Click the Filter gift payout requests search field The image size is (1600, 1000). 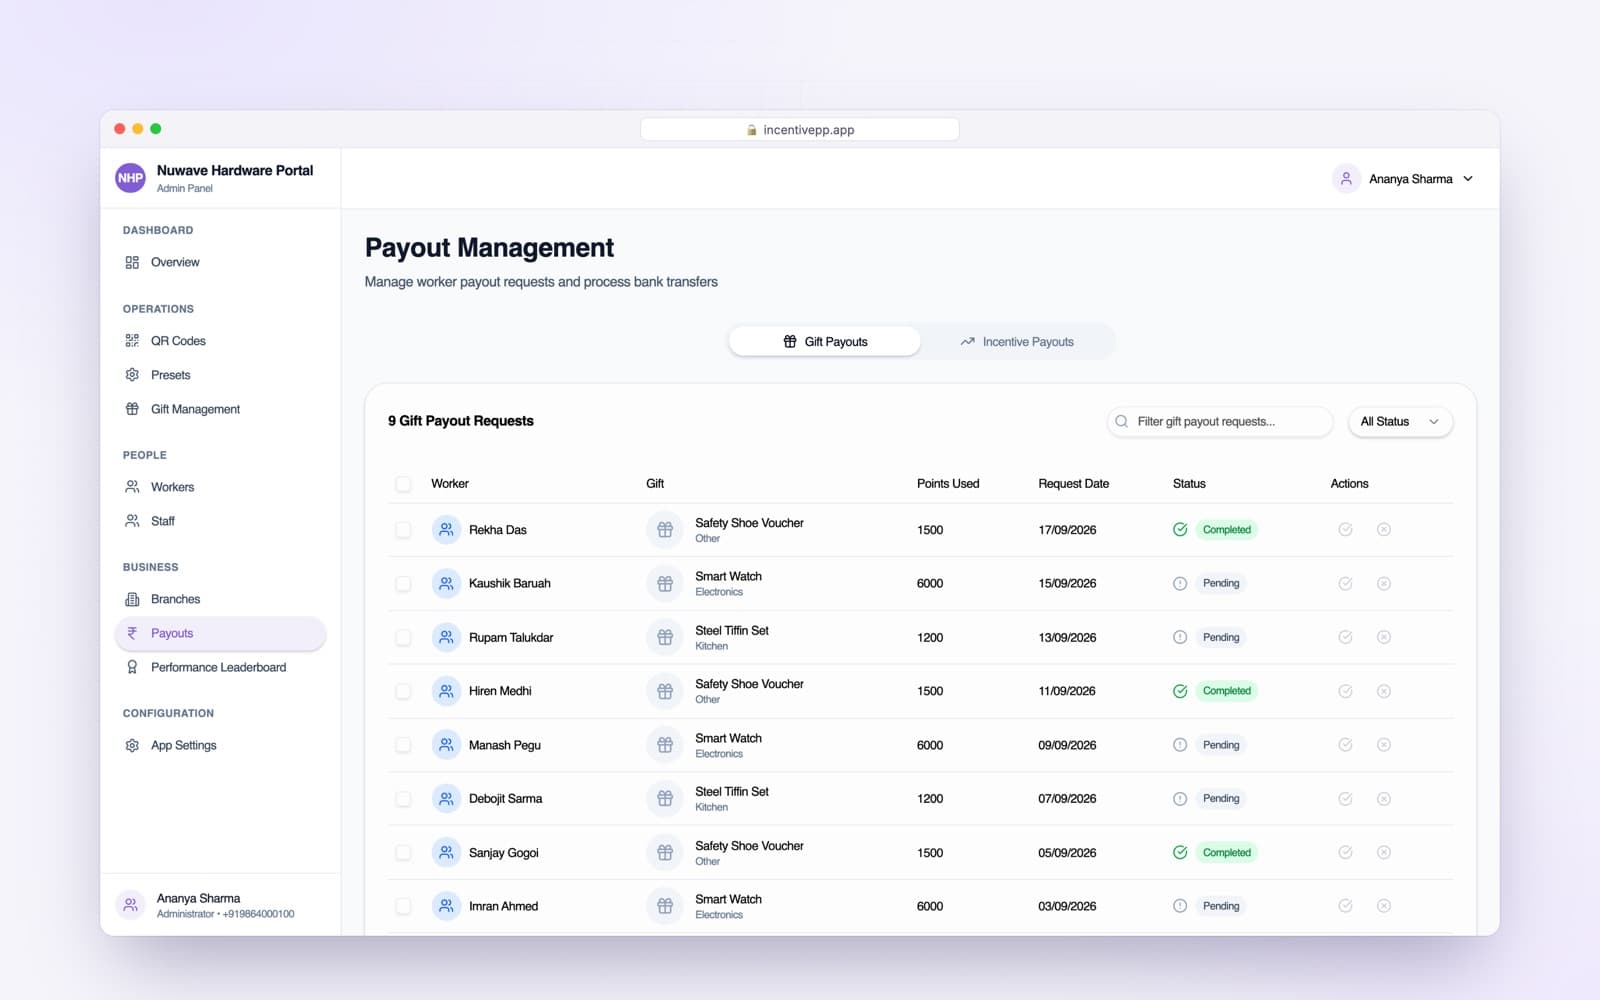coord(1220,422)
